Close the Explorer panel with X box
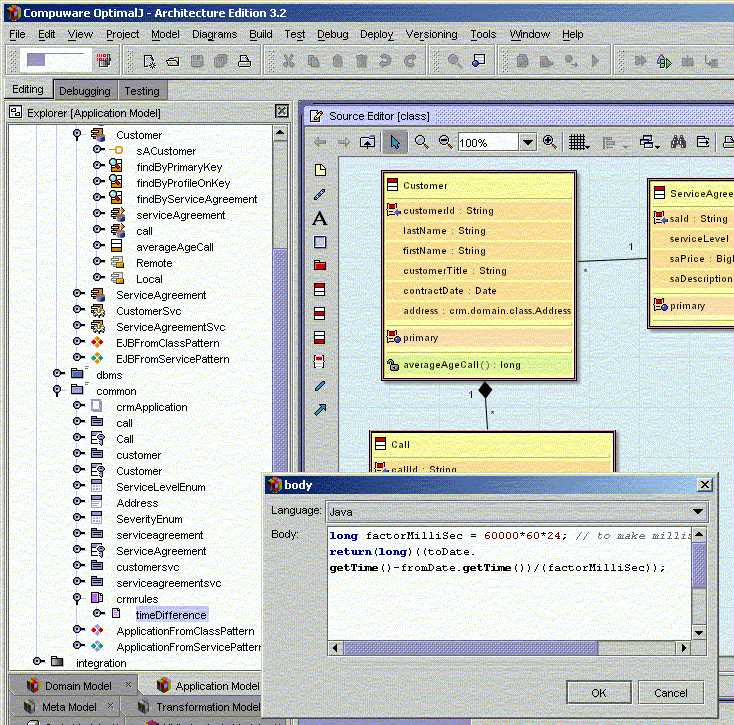 coord(281,111)
